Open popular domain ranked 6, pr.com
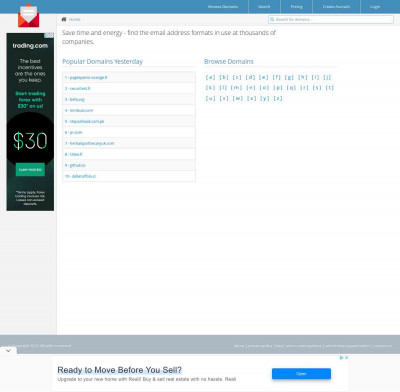400x392 pixels. point(73,132)
